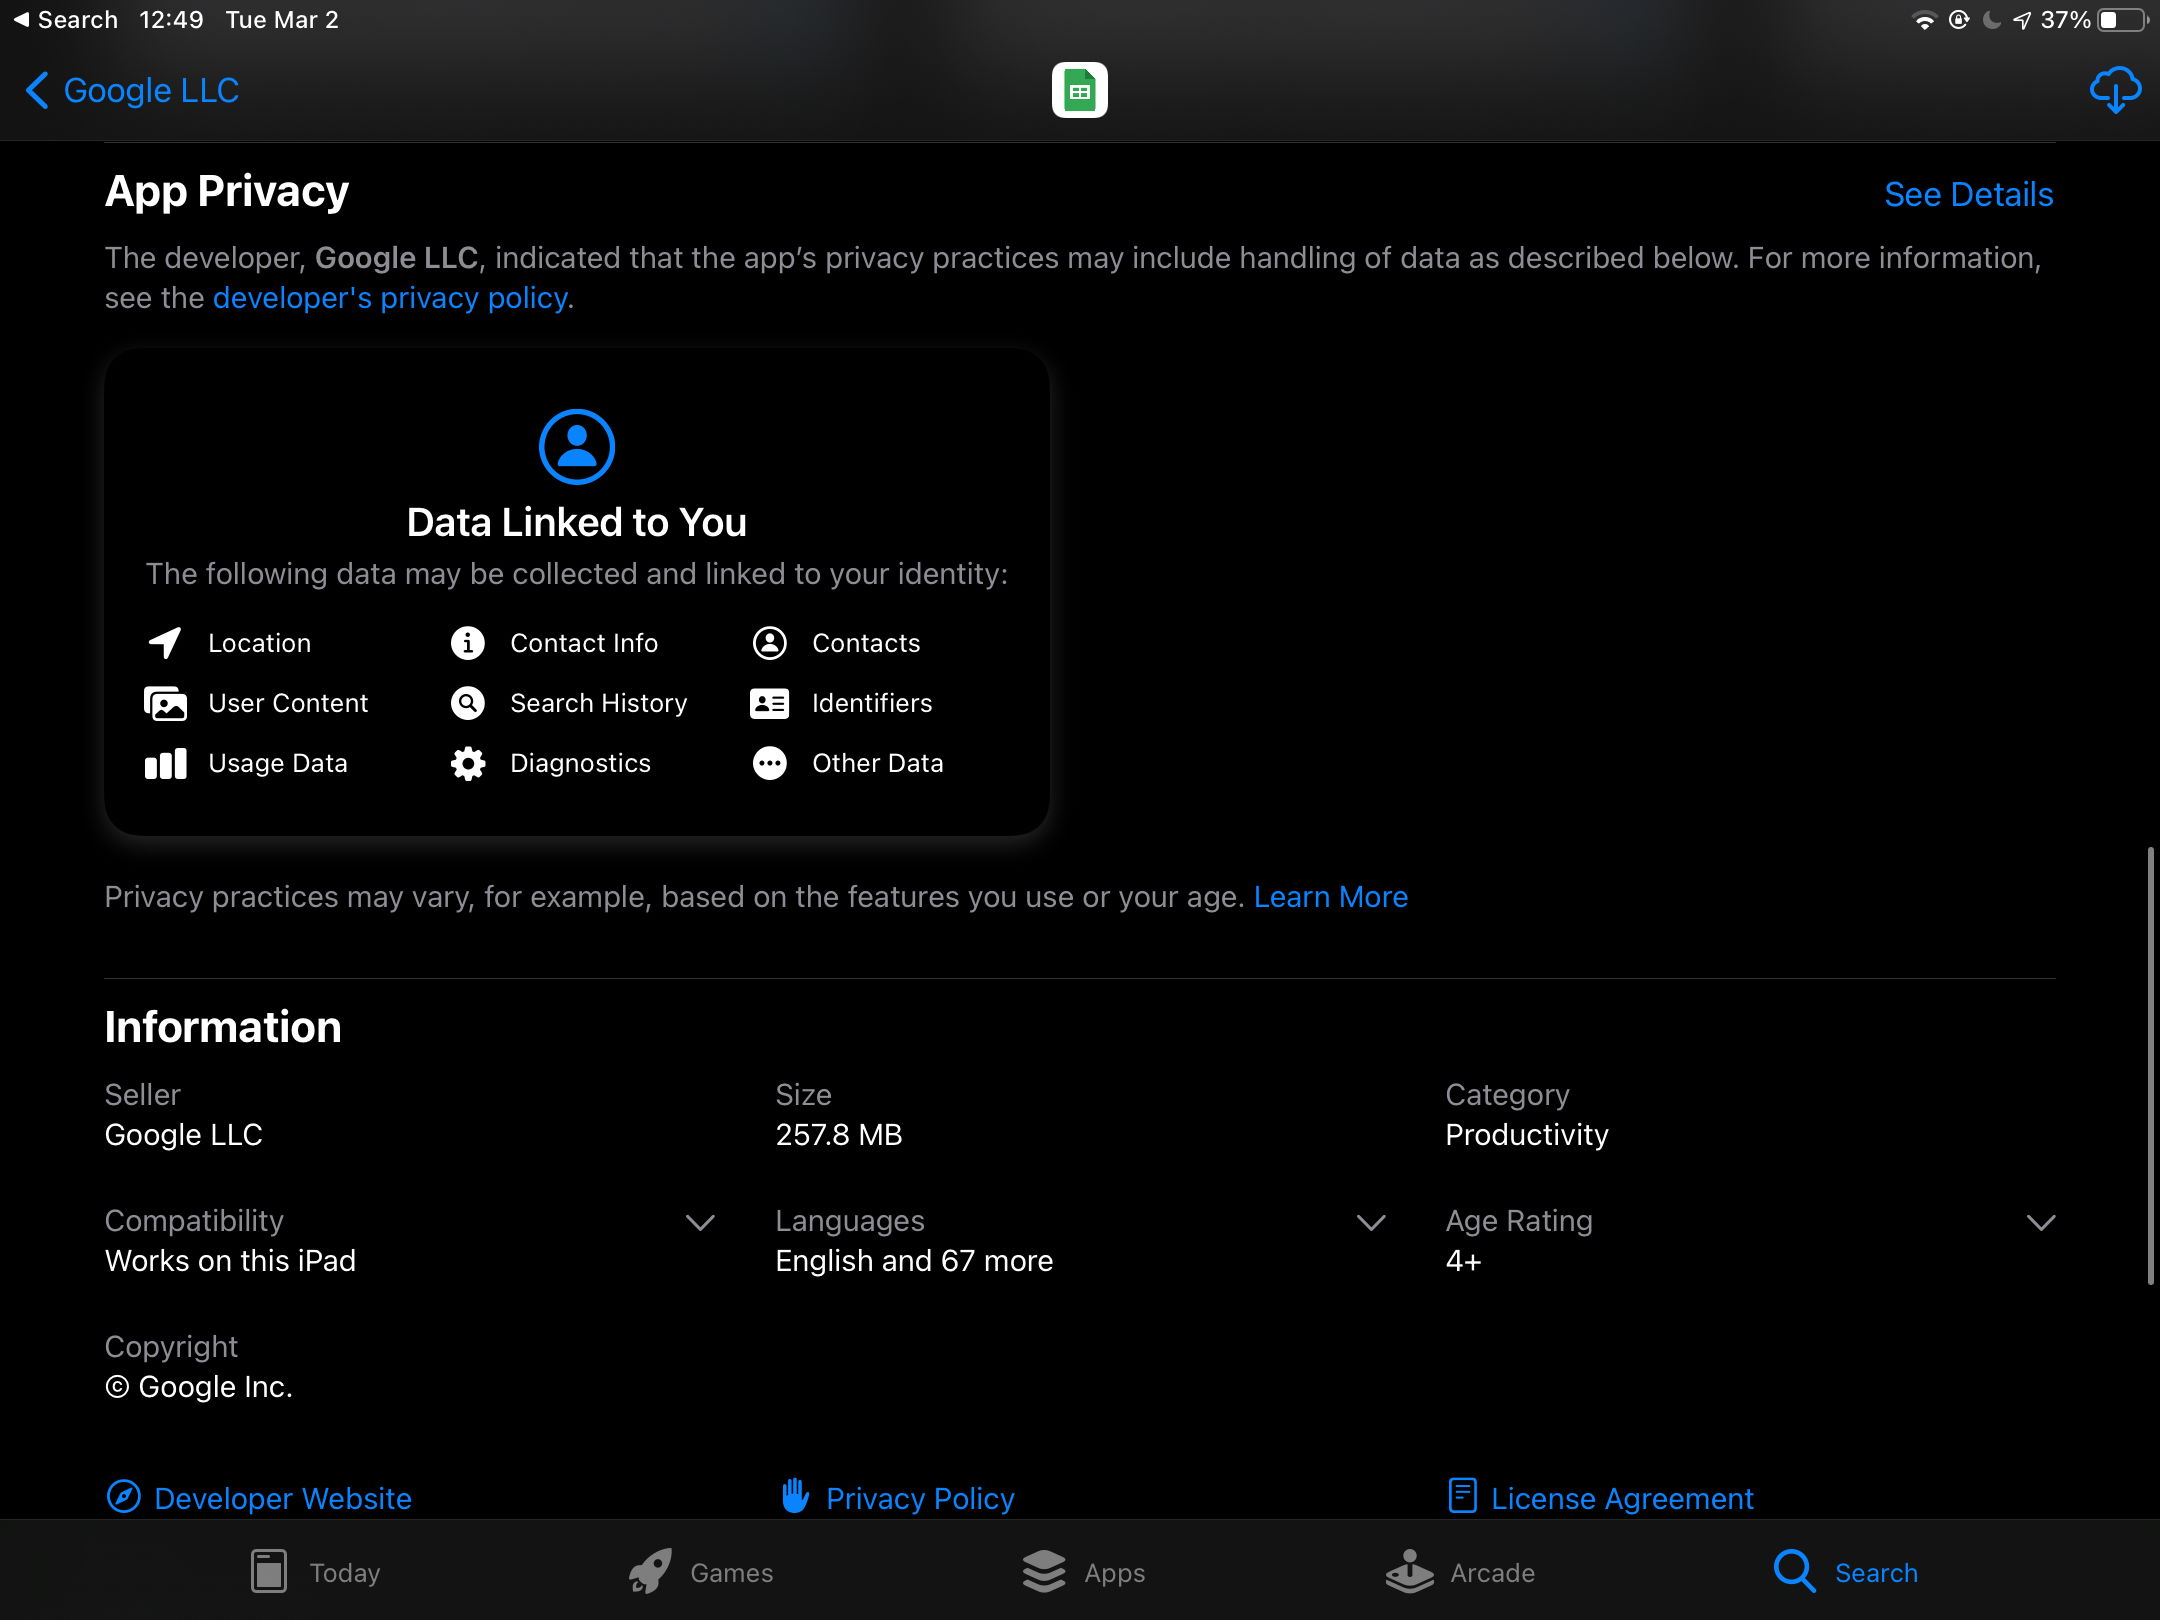The image size is (2160, 1620).
Task: Switch to the Games tab
Action: click(x=700, y=1572)
